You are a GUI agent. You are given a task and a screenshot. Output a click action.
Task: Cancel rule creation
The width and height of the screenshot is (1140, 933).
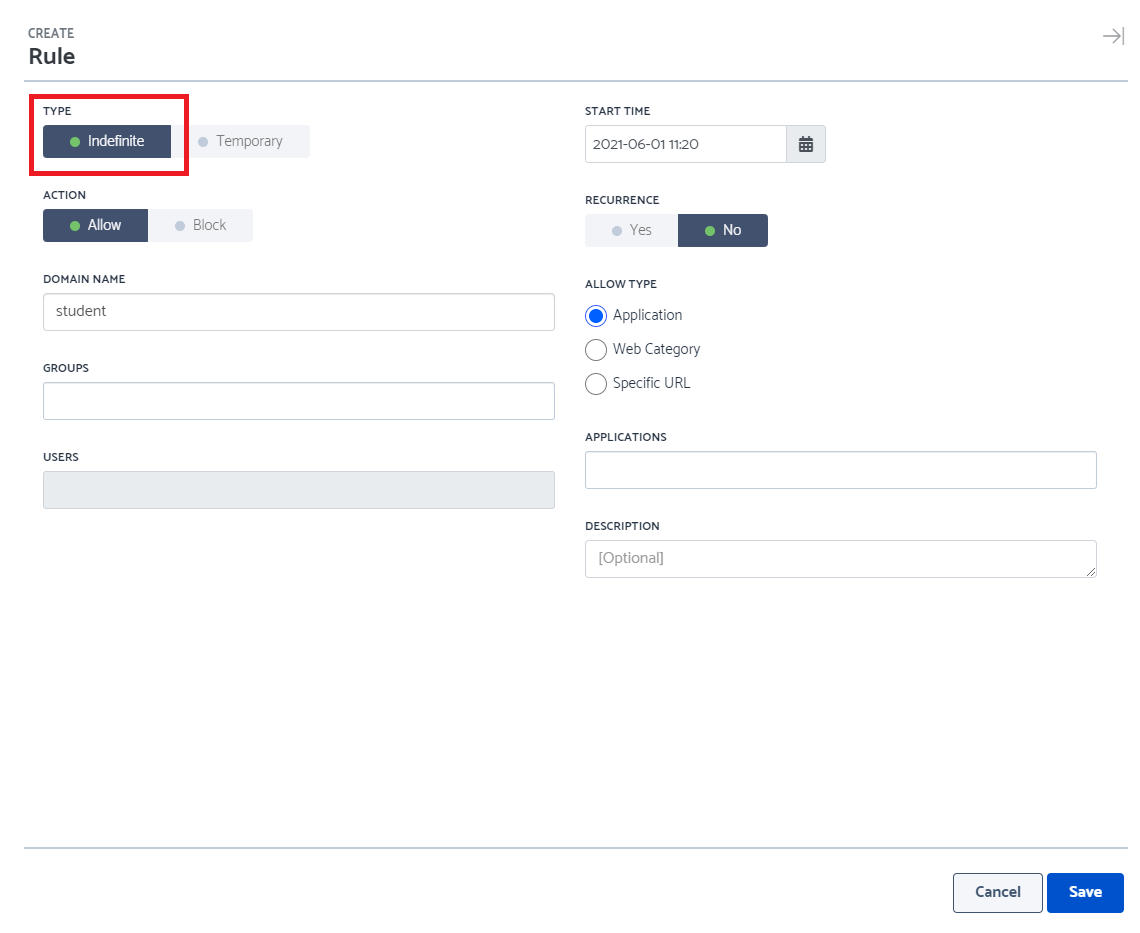(x=998, y=892)
